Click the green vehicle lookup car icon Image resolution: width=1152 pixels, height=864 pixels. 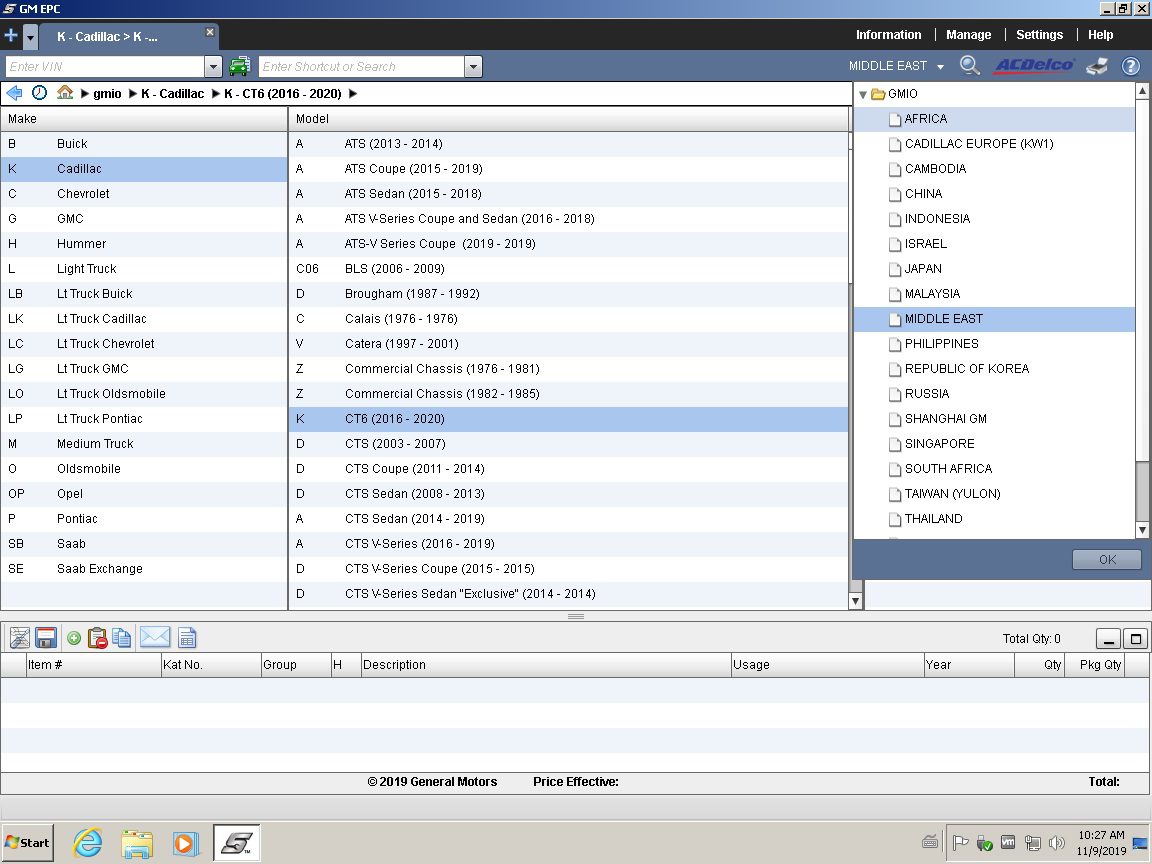239,67
